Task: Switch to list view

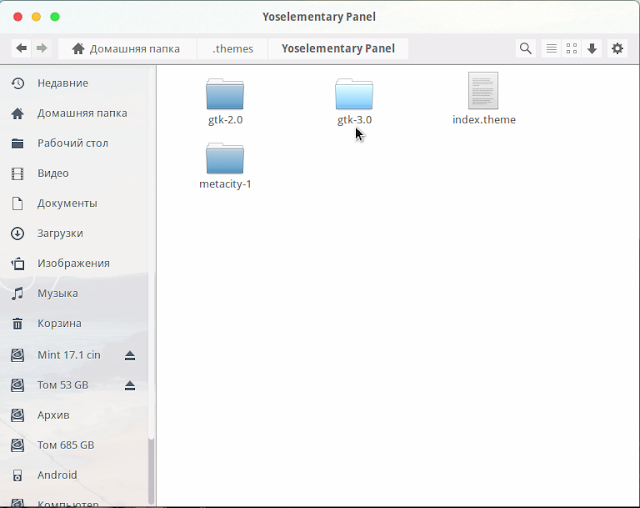Action: click(x=551, y=49)
